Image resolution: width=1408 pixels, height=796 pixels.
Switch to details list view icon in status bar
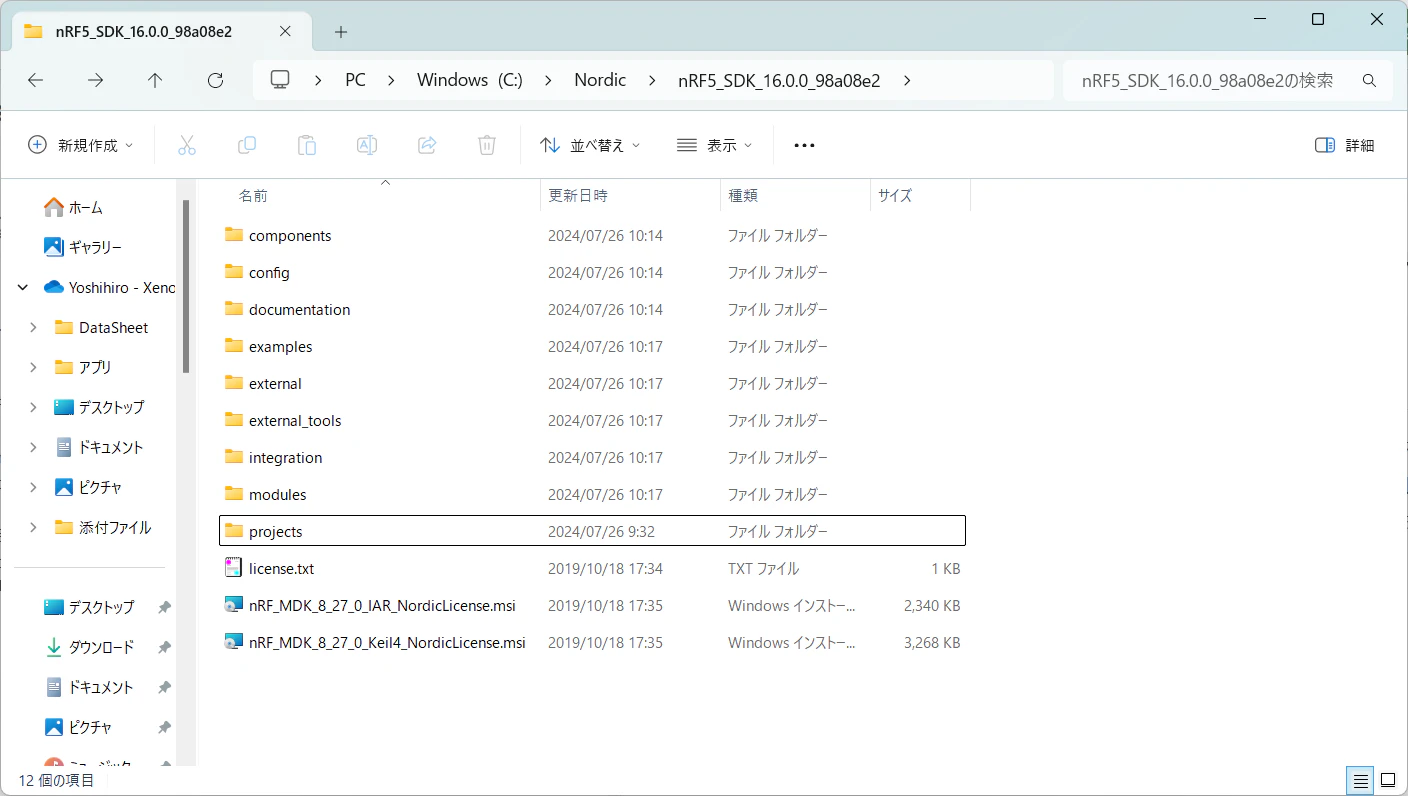click(1360, 780)
